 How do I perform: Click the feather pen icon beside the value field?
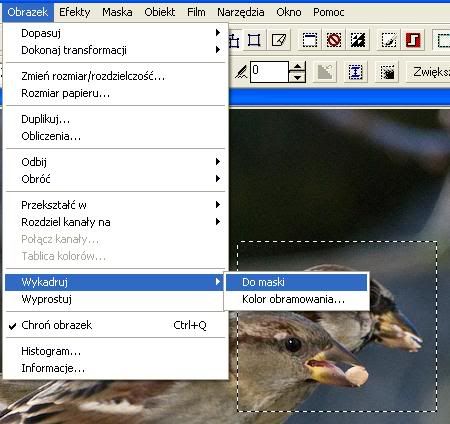coord(241,71)
